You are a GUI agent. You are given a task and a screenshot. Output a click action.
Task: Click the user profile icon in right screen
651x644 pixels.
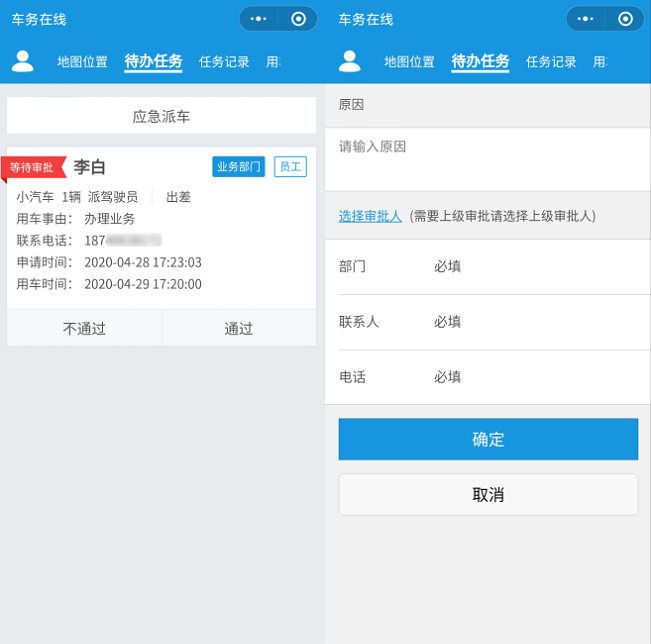[x=349, y=61]
